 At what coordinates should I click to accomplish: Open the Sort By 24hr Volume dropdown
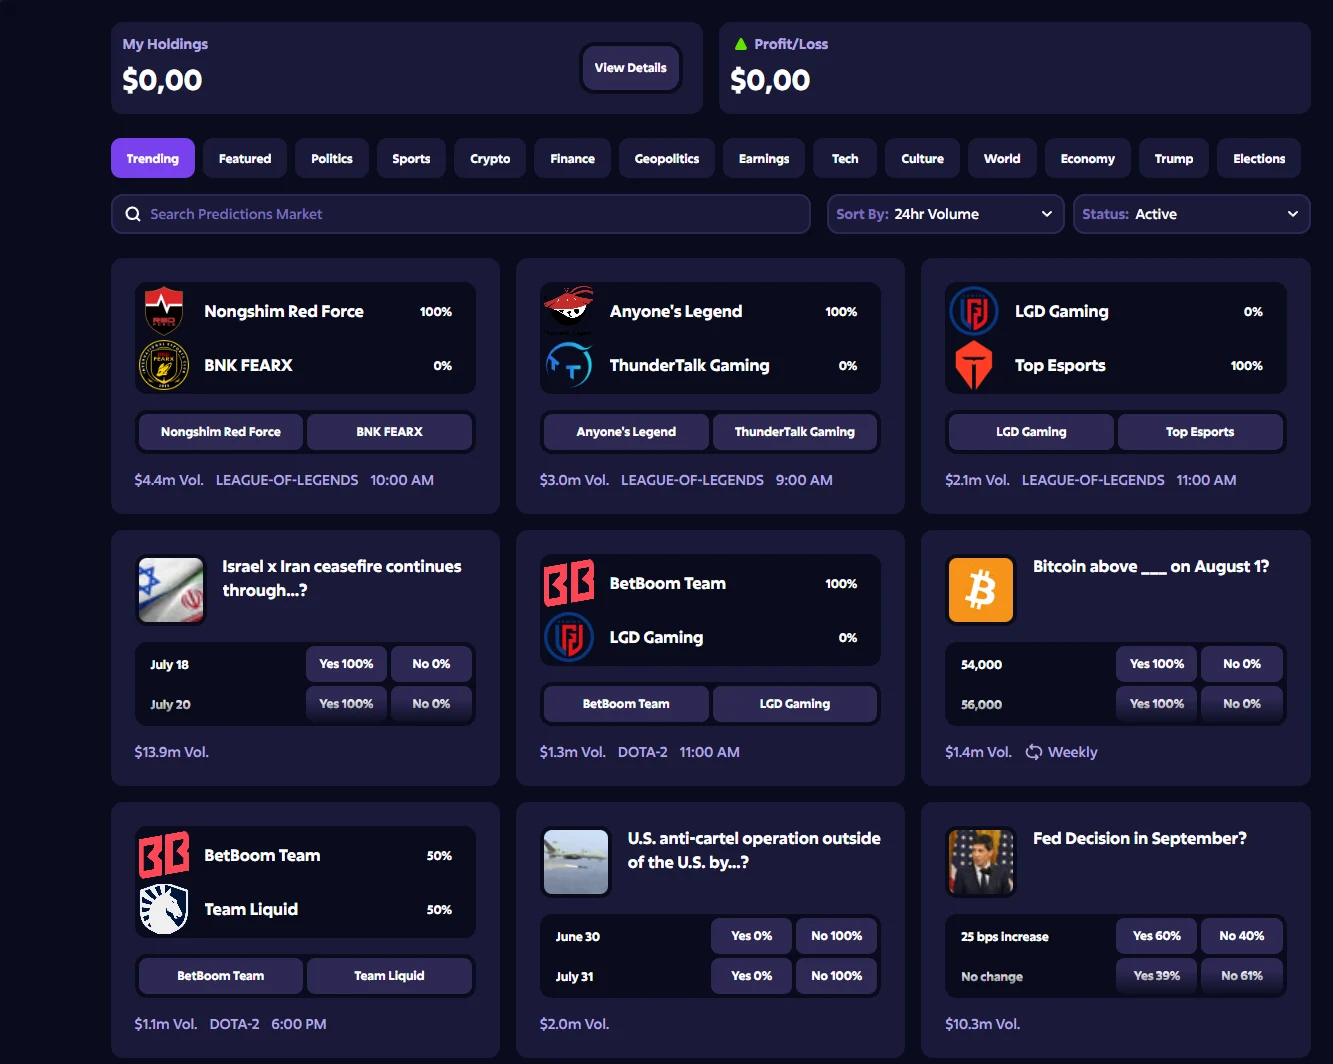(x=946, y=214)
